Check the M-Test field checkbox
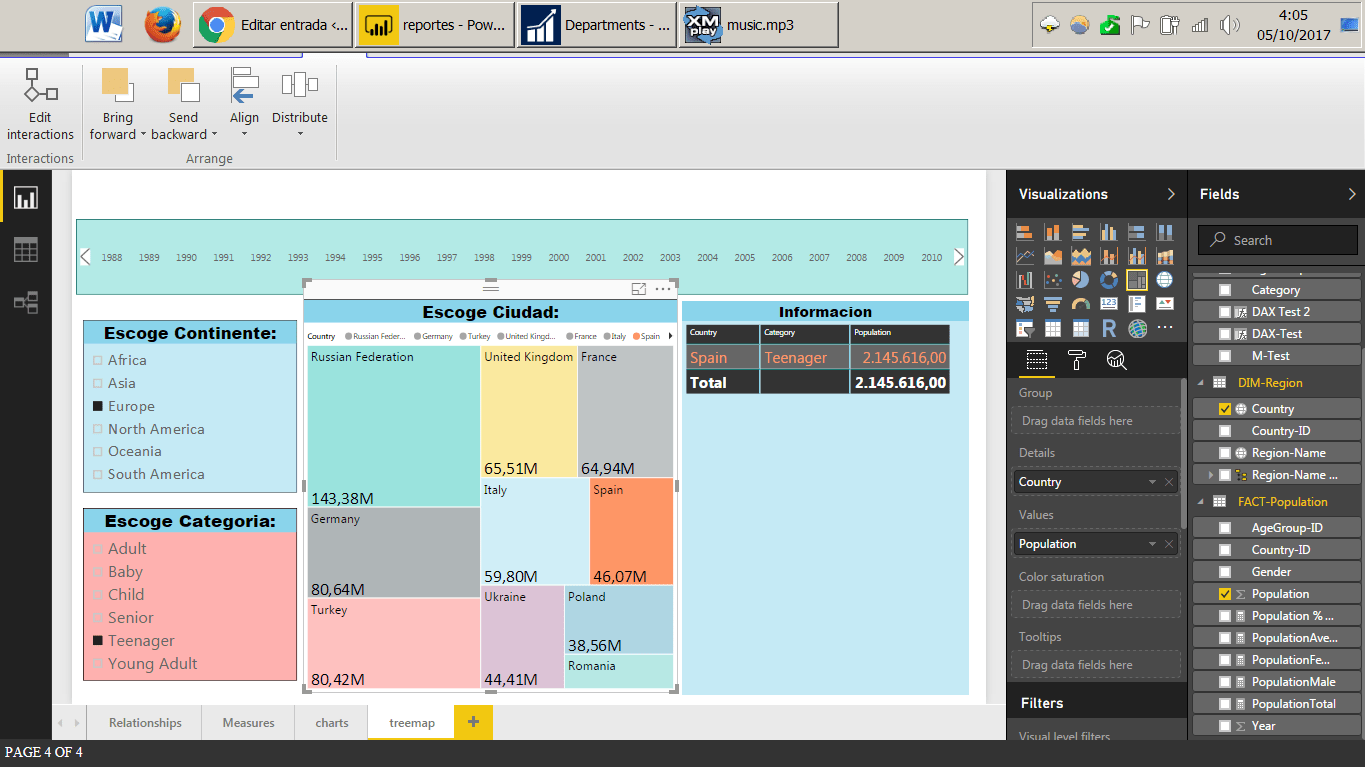This screenshot has width=1365, height=767. pyautogui.click(x=1225, y=356)
